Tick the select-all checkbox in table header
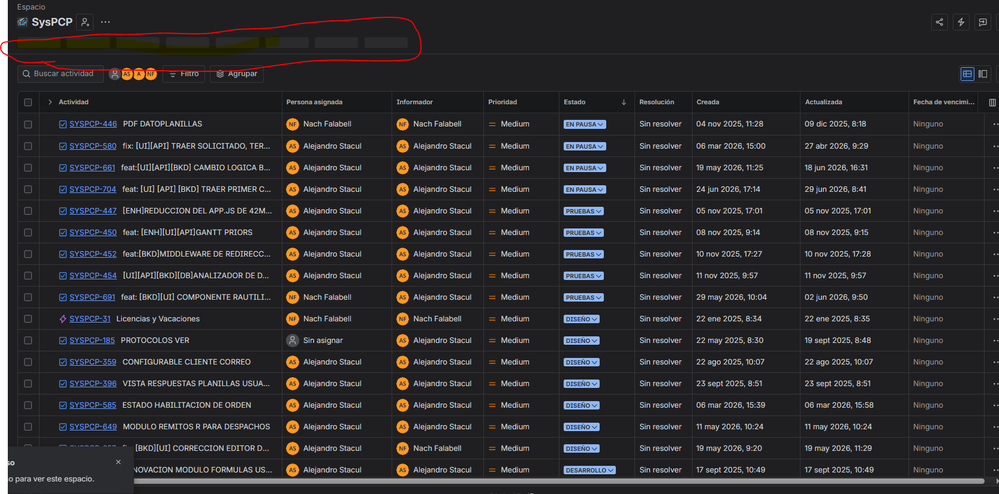This screenshot has width=999, height=494. coord(28,102)
